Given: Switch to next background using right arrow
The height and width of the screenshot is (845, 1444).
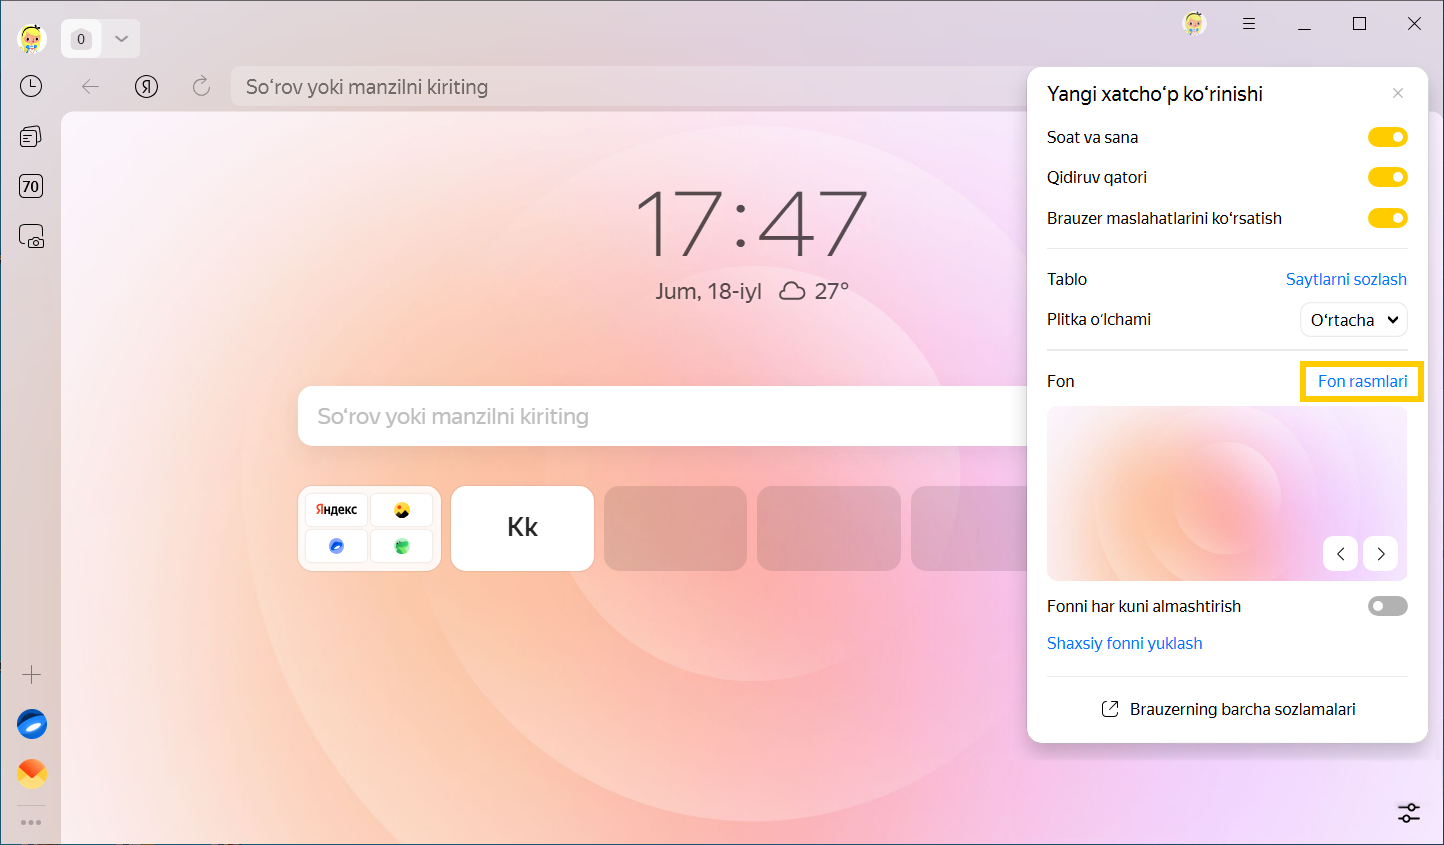Looking at the screenshot, I should click(x=1380, y=554).
